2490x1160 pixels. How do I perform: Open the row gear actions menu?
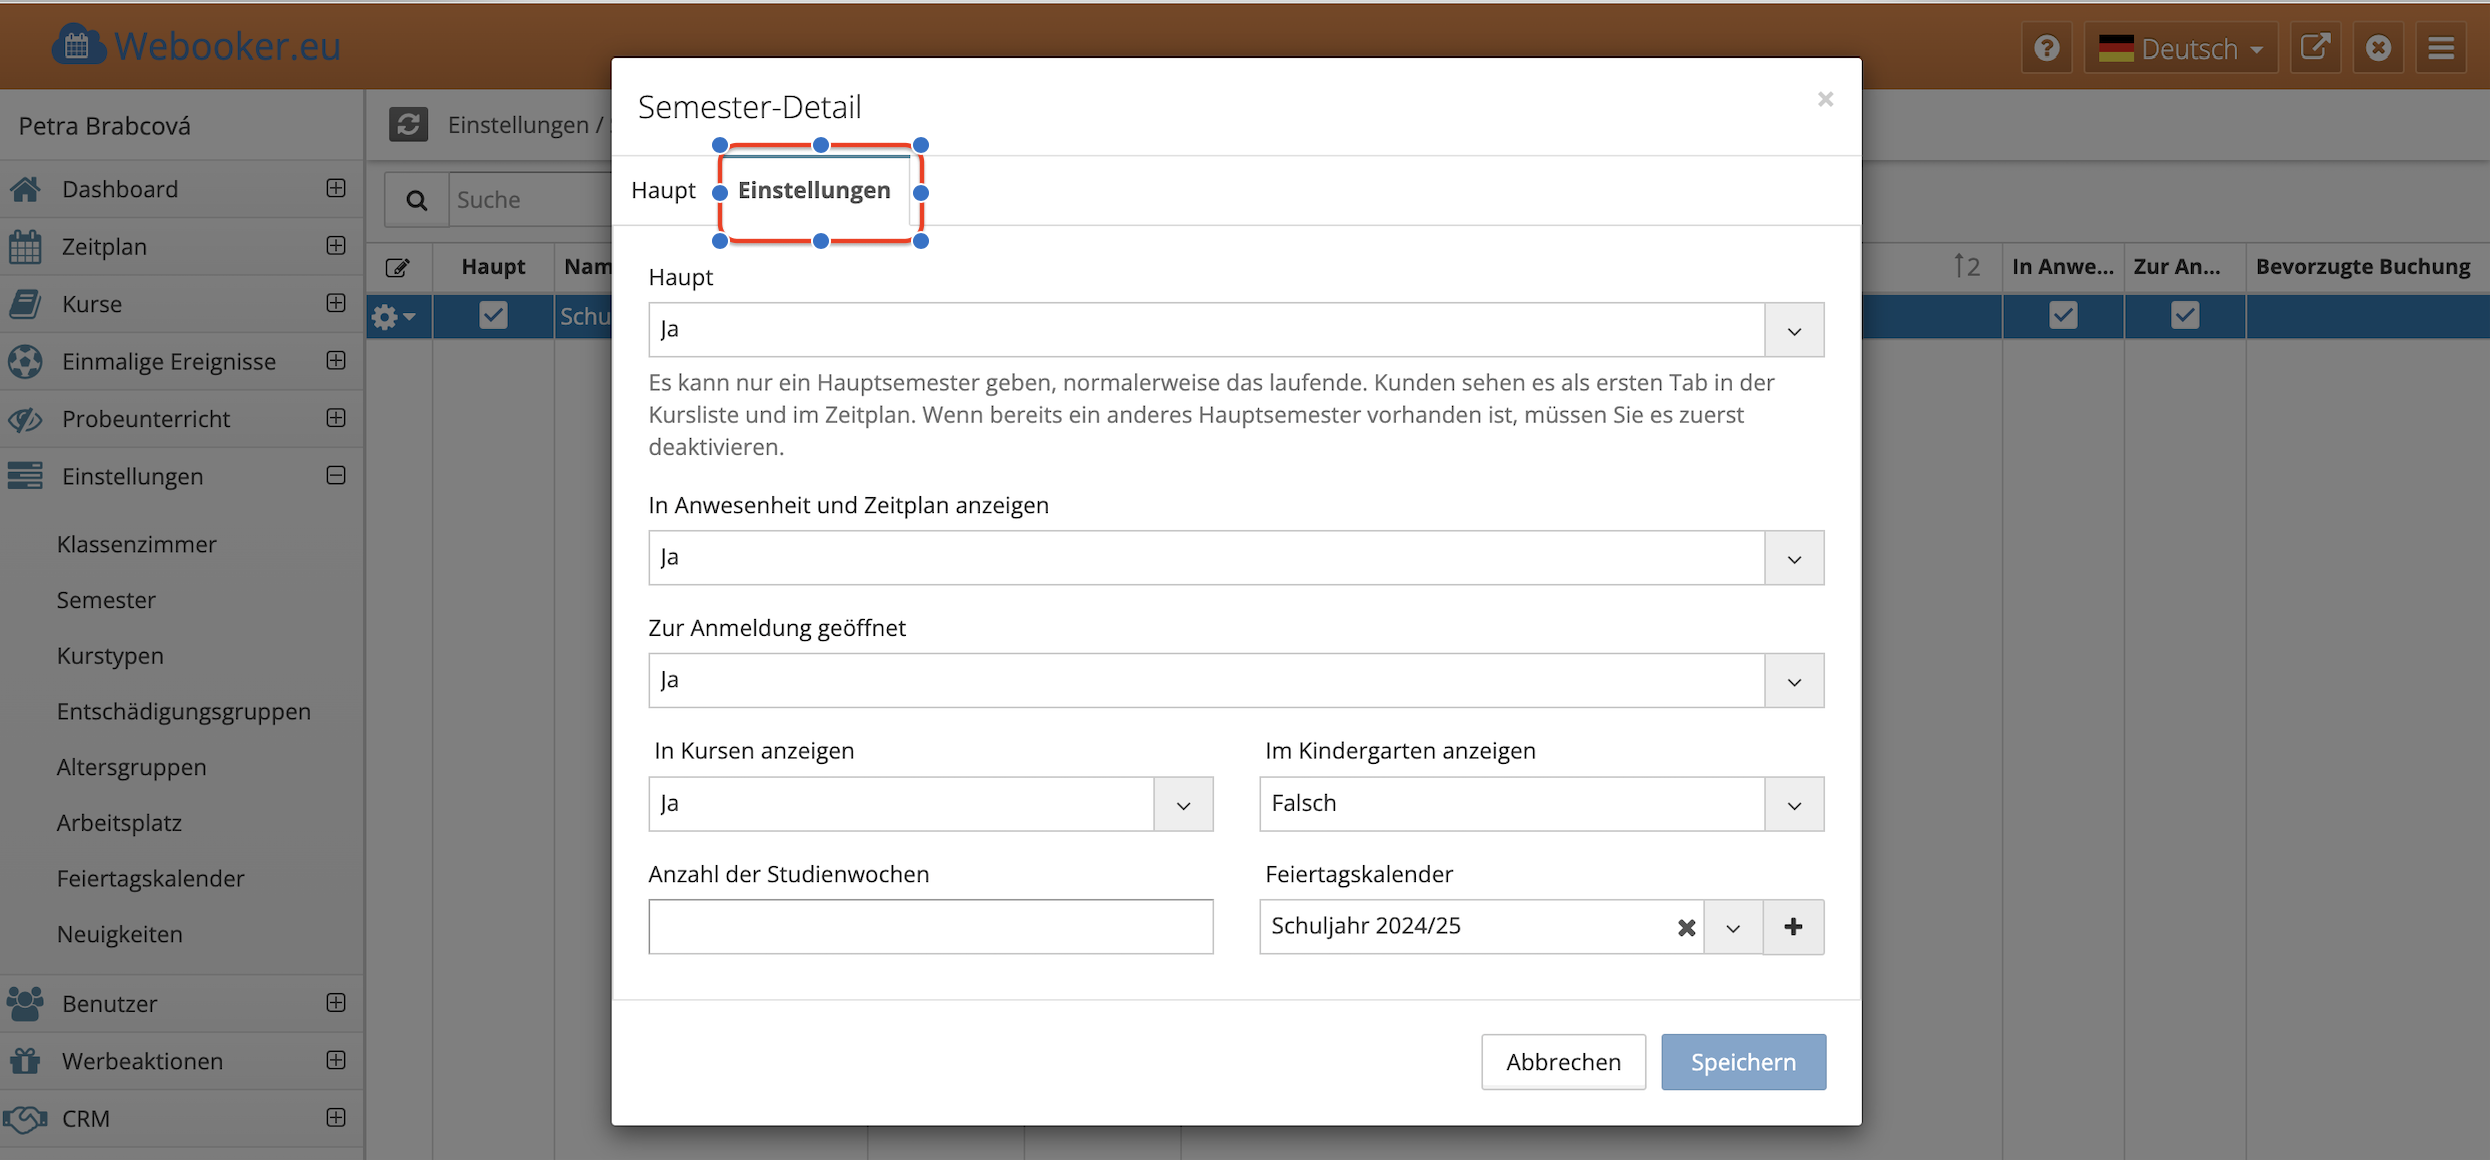(x=394, y=317)
